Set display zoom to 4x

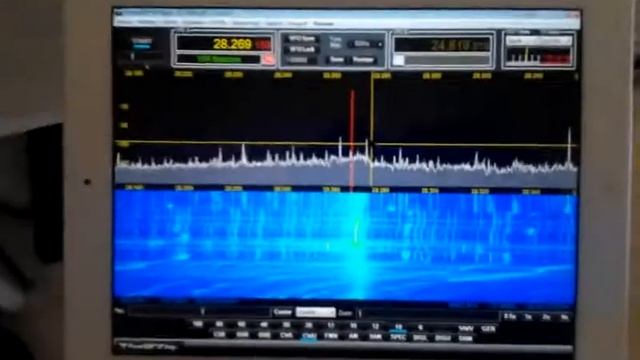(x=565, y=318)
